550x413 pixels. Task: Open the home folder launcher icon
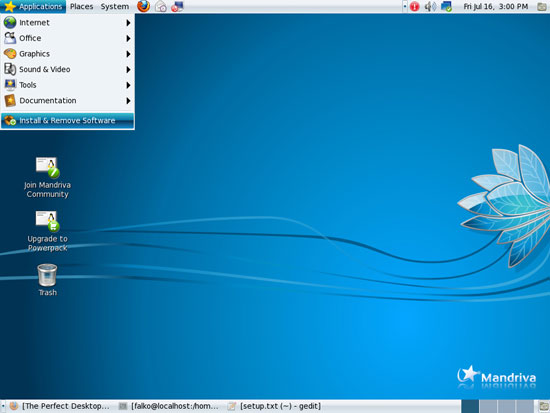coord(161,6)
